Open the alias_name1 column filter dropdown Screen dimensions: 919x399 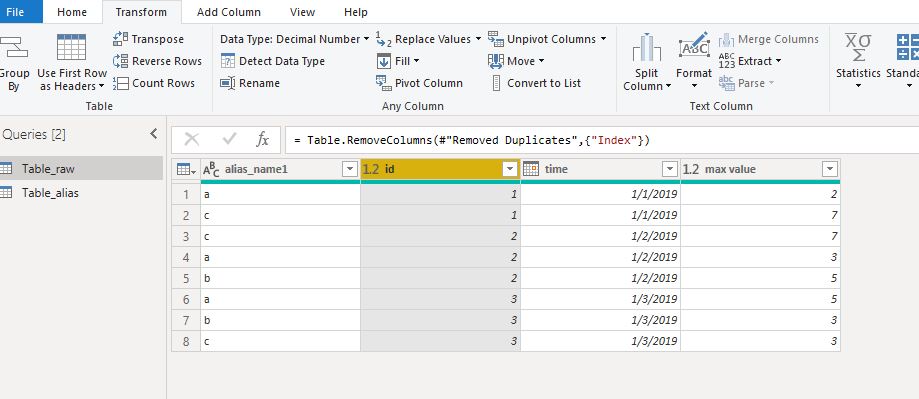click(350, 169)
